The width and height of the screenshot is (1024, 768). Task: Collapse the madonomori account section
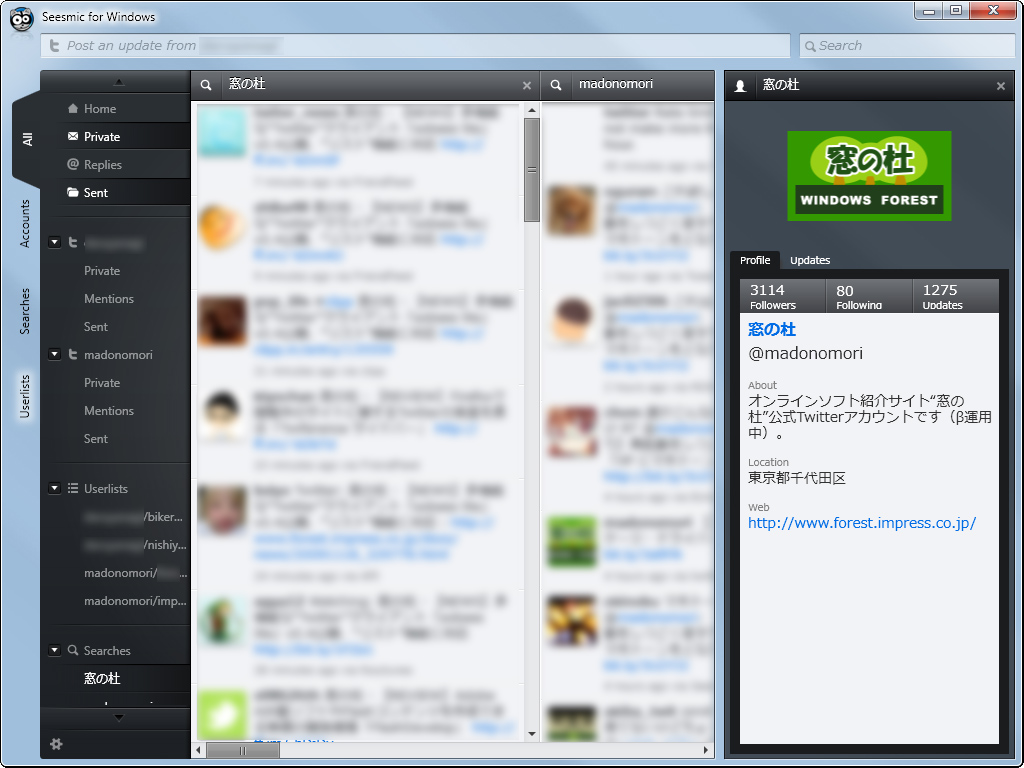point(54,354)
